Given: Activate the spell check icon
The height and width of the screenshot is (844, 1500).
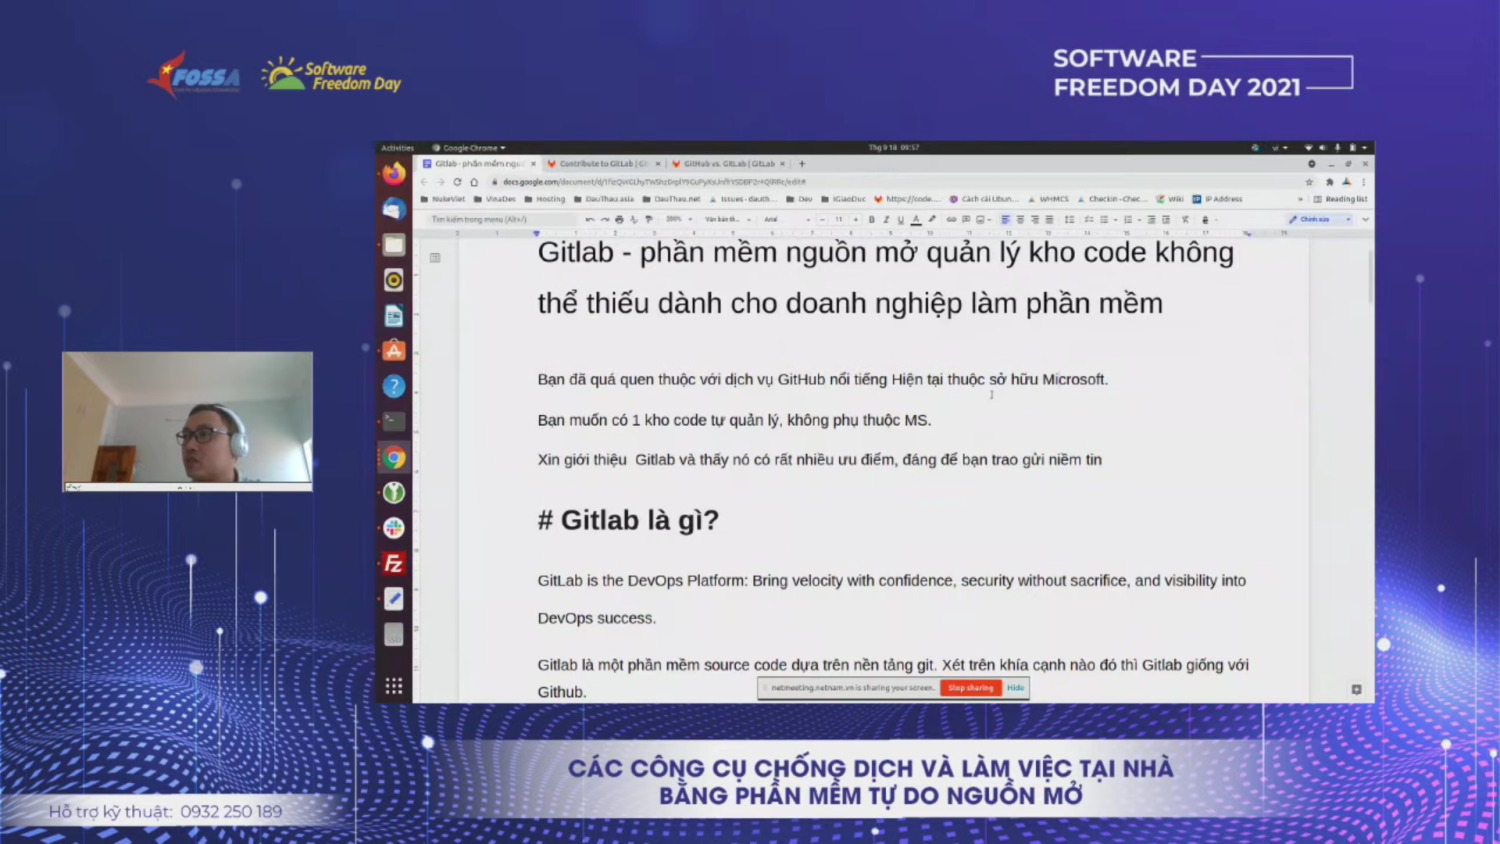Looking at the screenshot, I should click(x=634, y=219).
